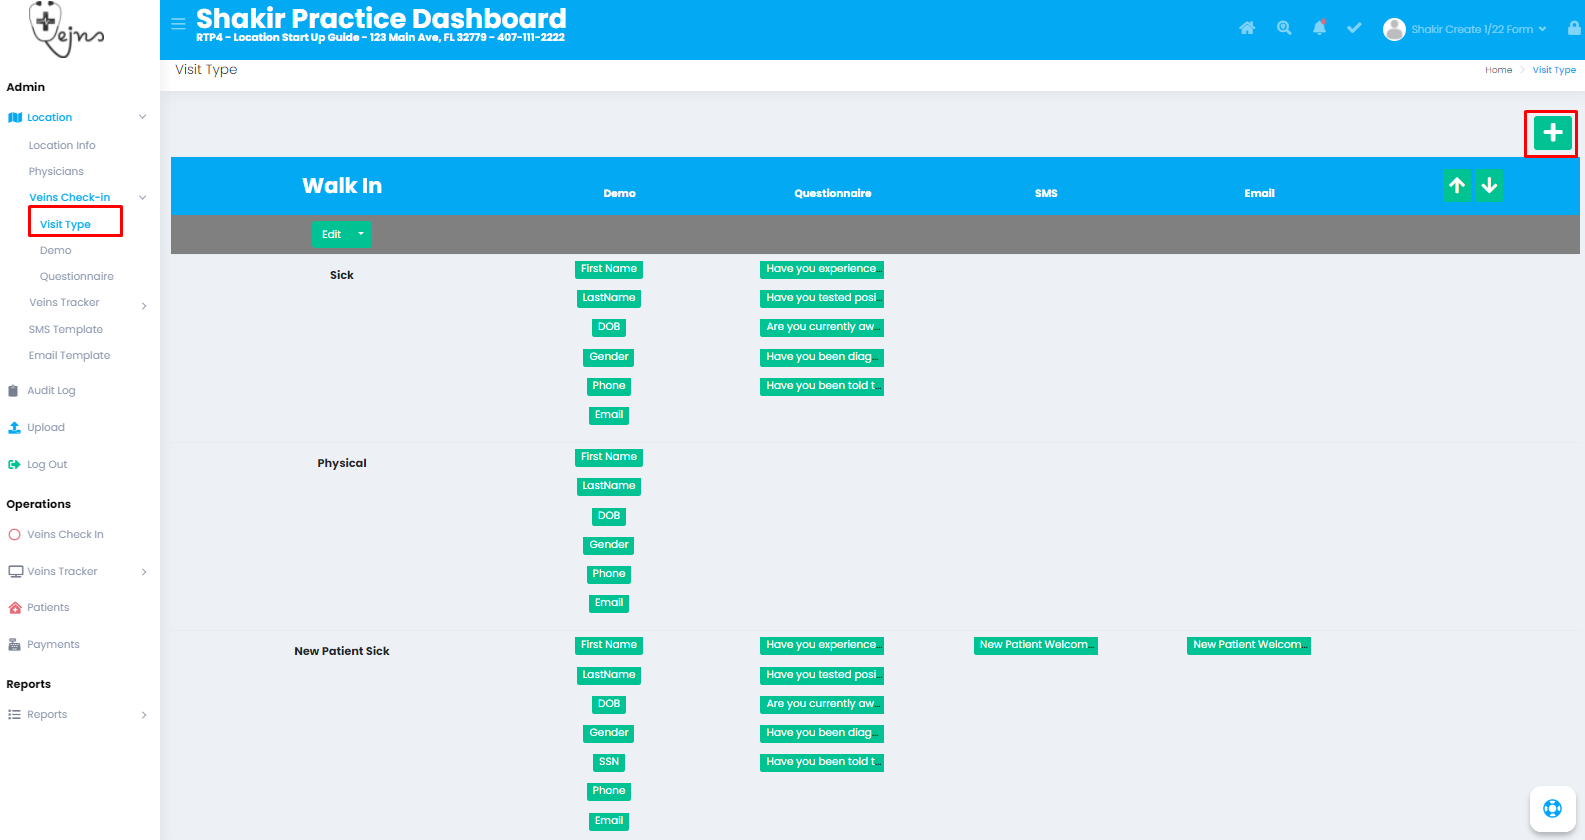Open the home icon in header
Screen dimensions: 1585x840
pos(1247,28)
